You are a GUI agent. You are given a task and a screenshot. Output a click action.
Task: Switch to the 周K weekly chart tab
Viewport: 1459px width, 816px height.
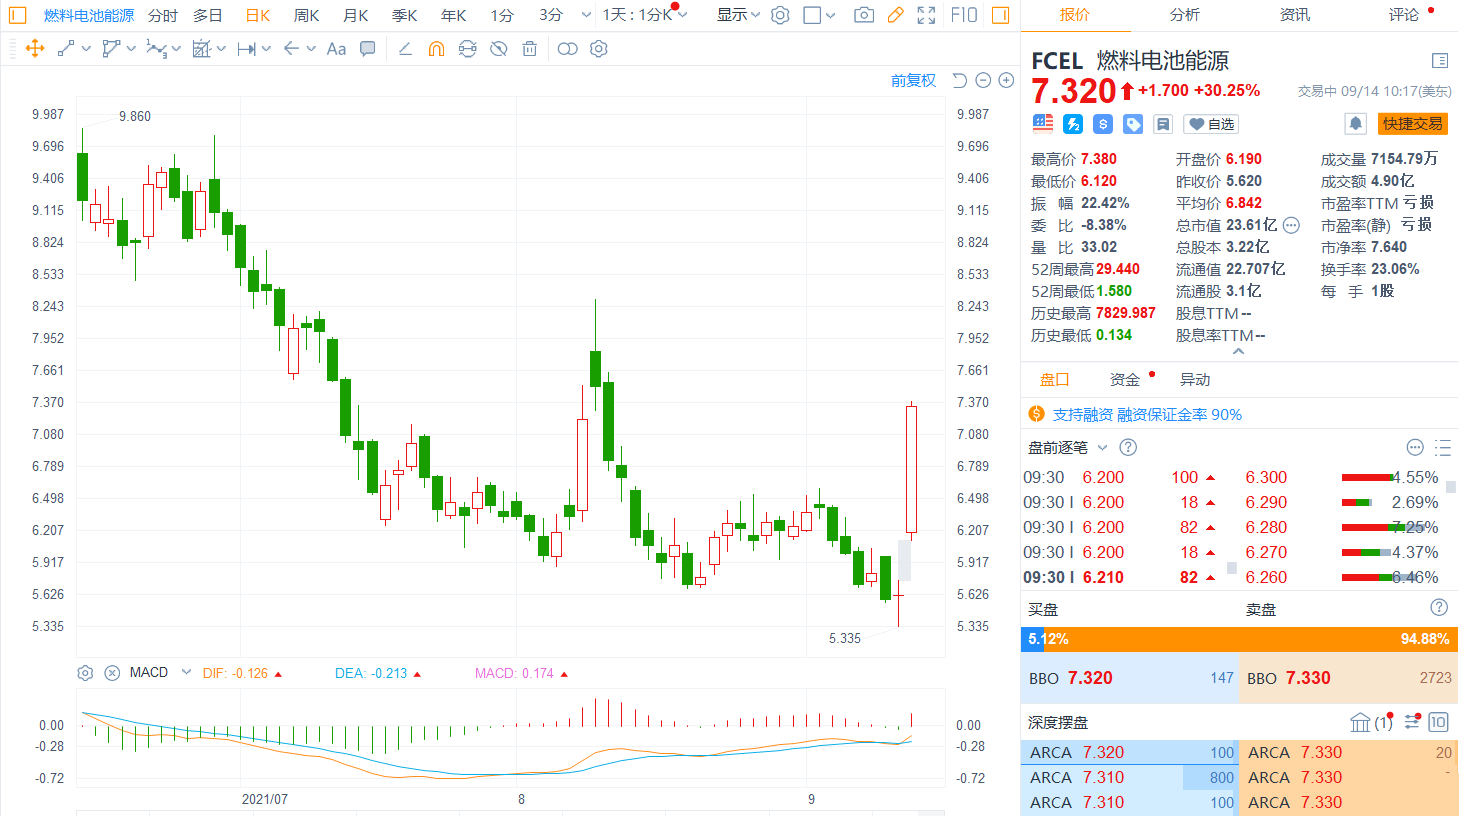tap(306, 15)
